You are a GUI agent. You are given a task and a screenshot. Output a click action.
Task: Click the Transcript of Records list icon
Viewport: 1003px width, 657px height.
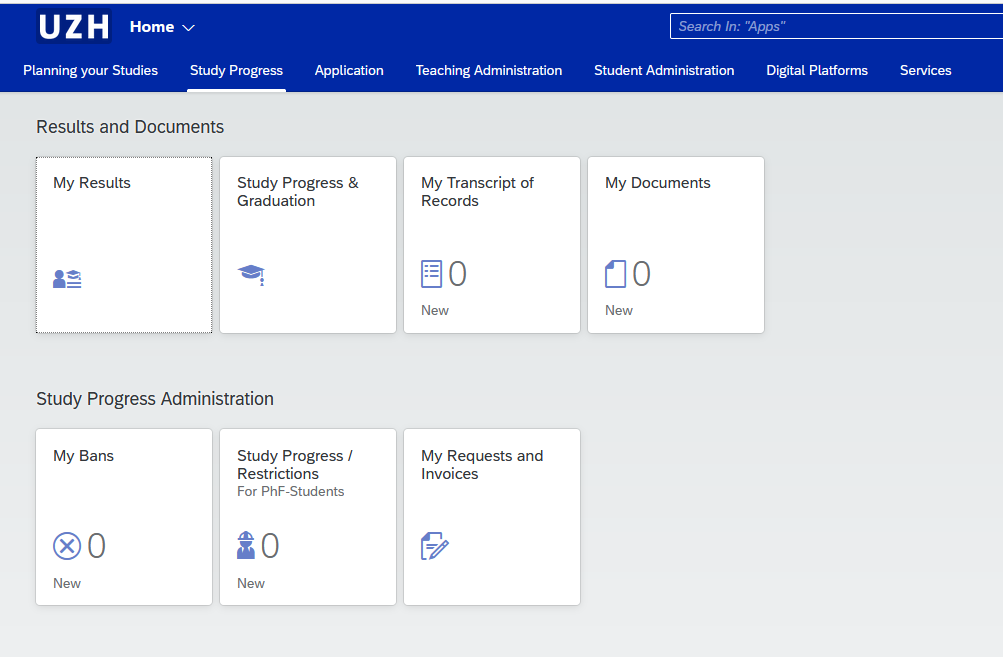(x=431, y=273)
